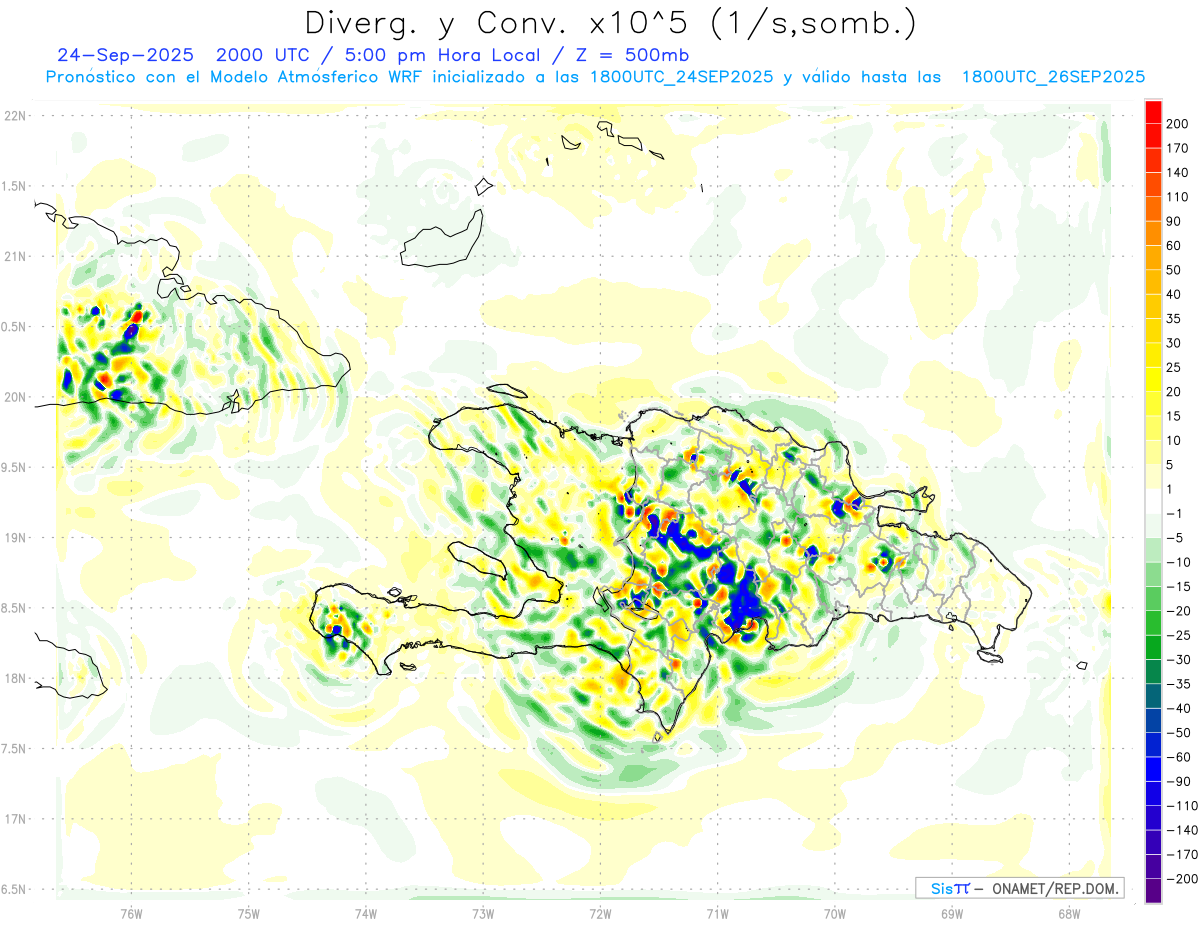Click the 17N latitude label
The image size is (1200, 927).
pyautogui.click(x=14, y=819)
